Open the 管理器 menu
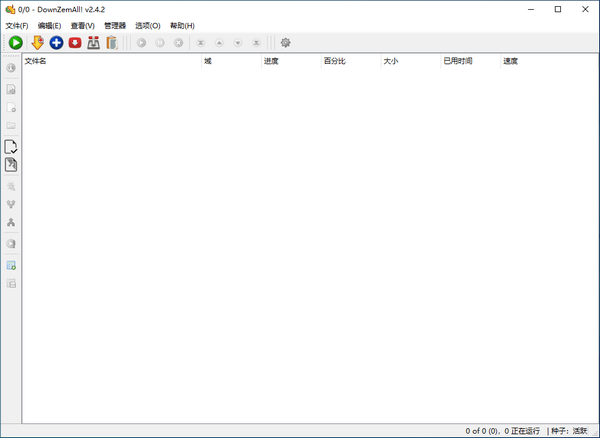The height and width of the screenshot is (438, 600). [x=115, y=25]
